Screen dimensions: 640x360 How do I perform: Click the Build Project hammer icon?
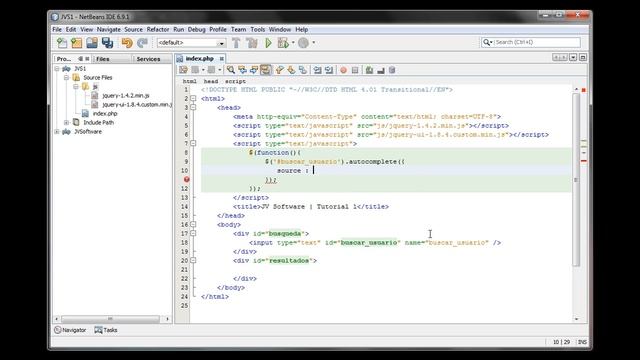click(236, 42)
